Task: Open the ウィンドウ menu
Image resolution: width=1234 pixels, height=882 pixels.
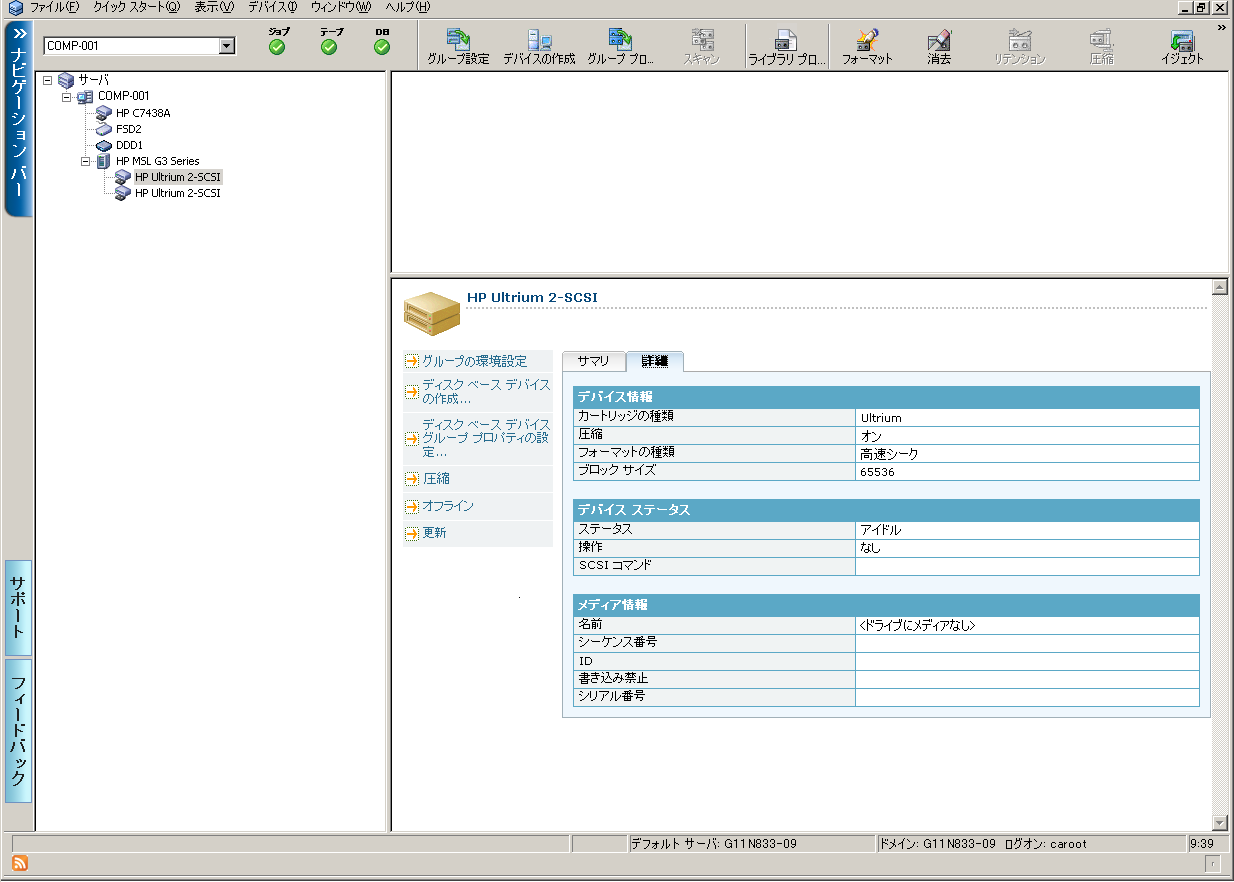Action: click(340, 7)
